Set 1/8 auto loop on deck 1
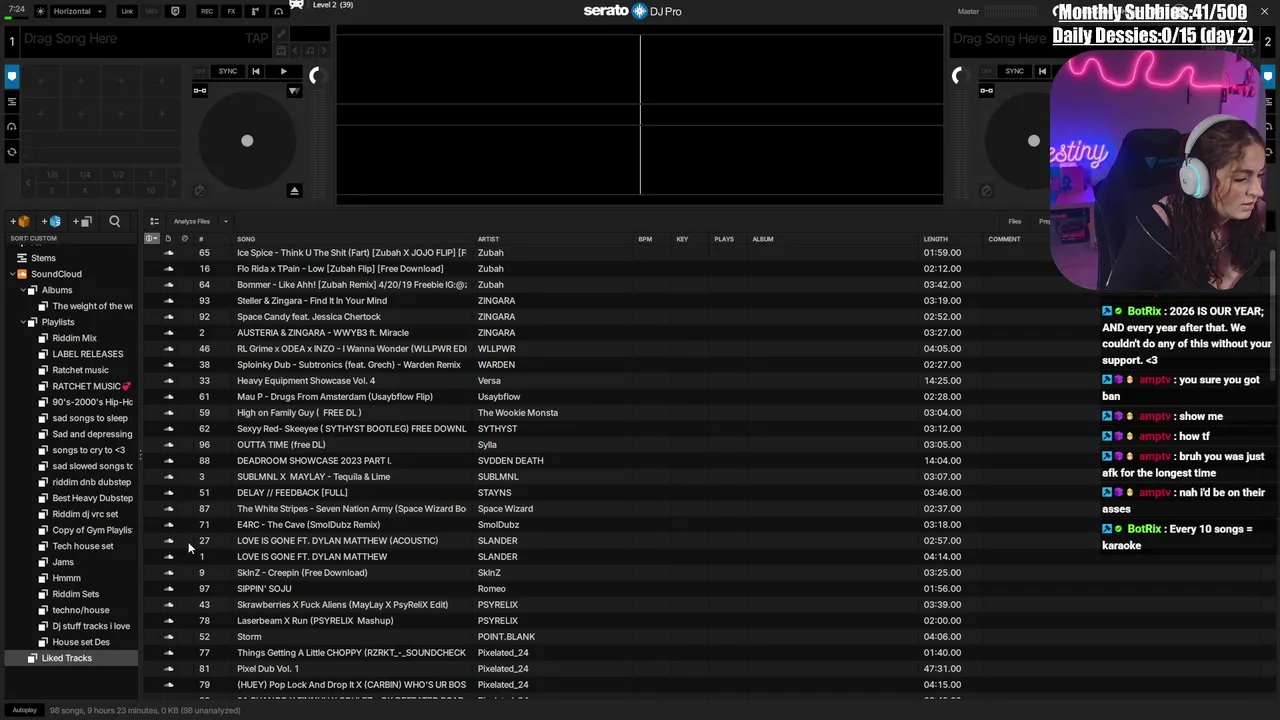The image size is (1280, 720). pos(52,174)
